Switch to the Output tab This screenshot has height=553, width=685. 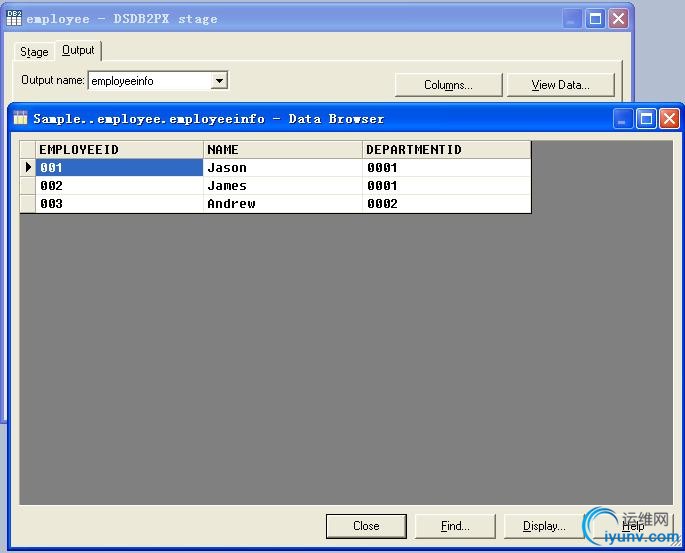tap(78, 51)
